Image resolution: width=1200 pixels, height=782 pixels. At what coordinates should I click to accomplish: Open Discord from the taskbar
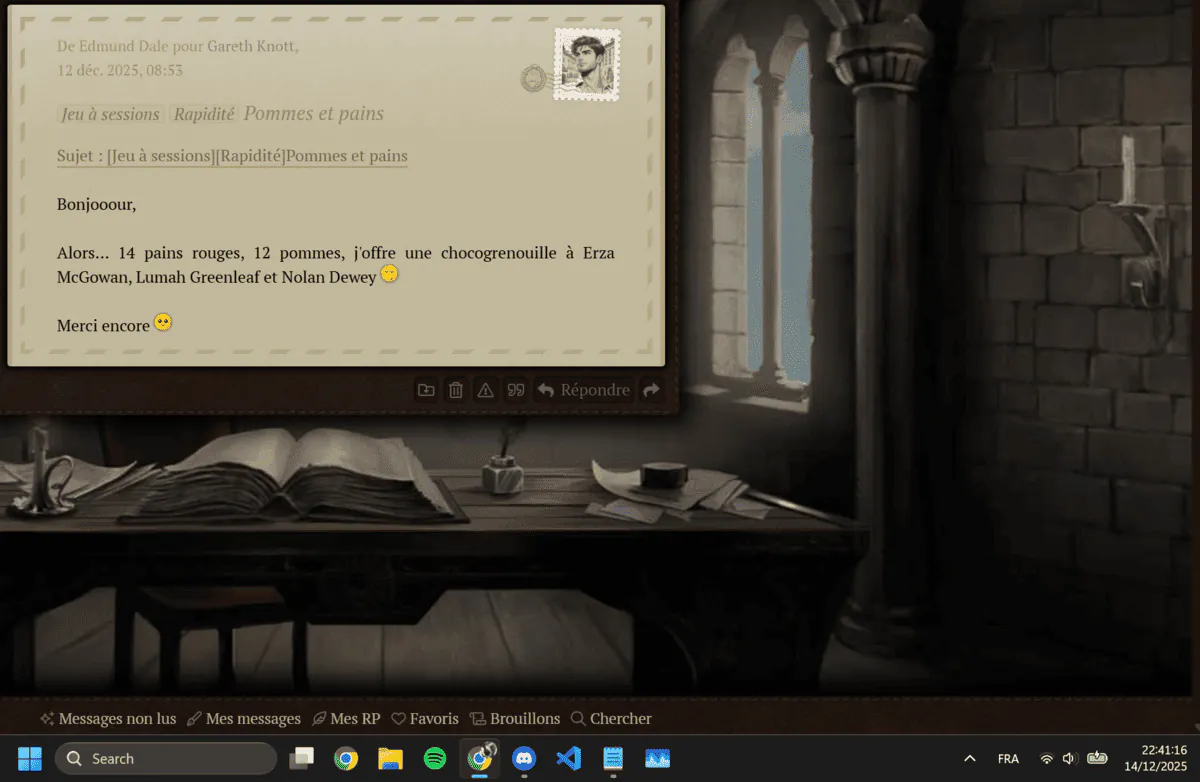tap(524, 759)
